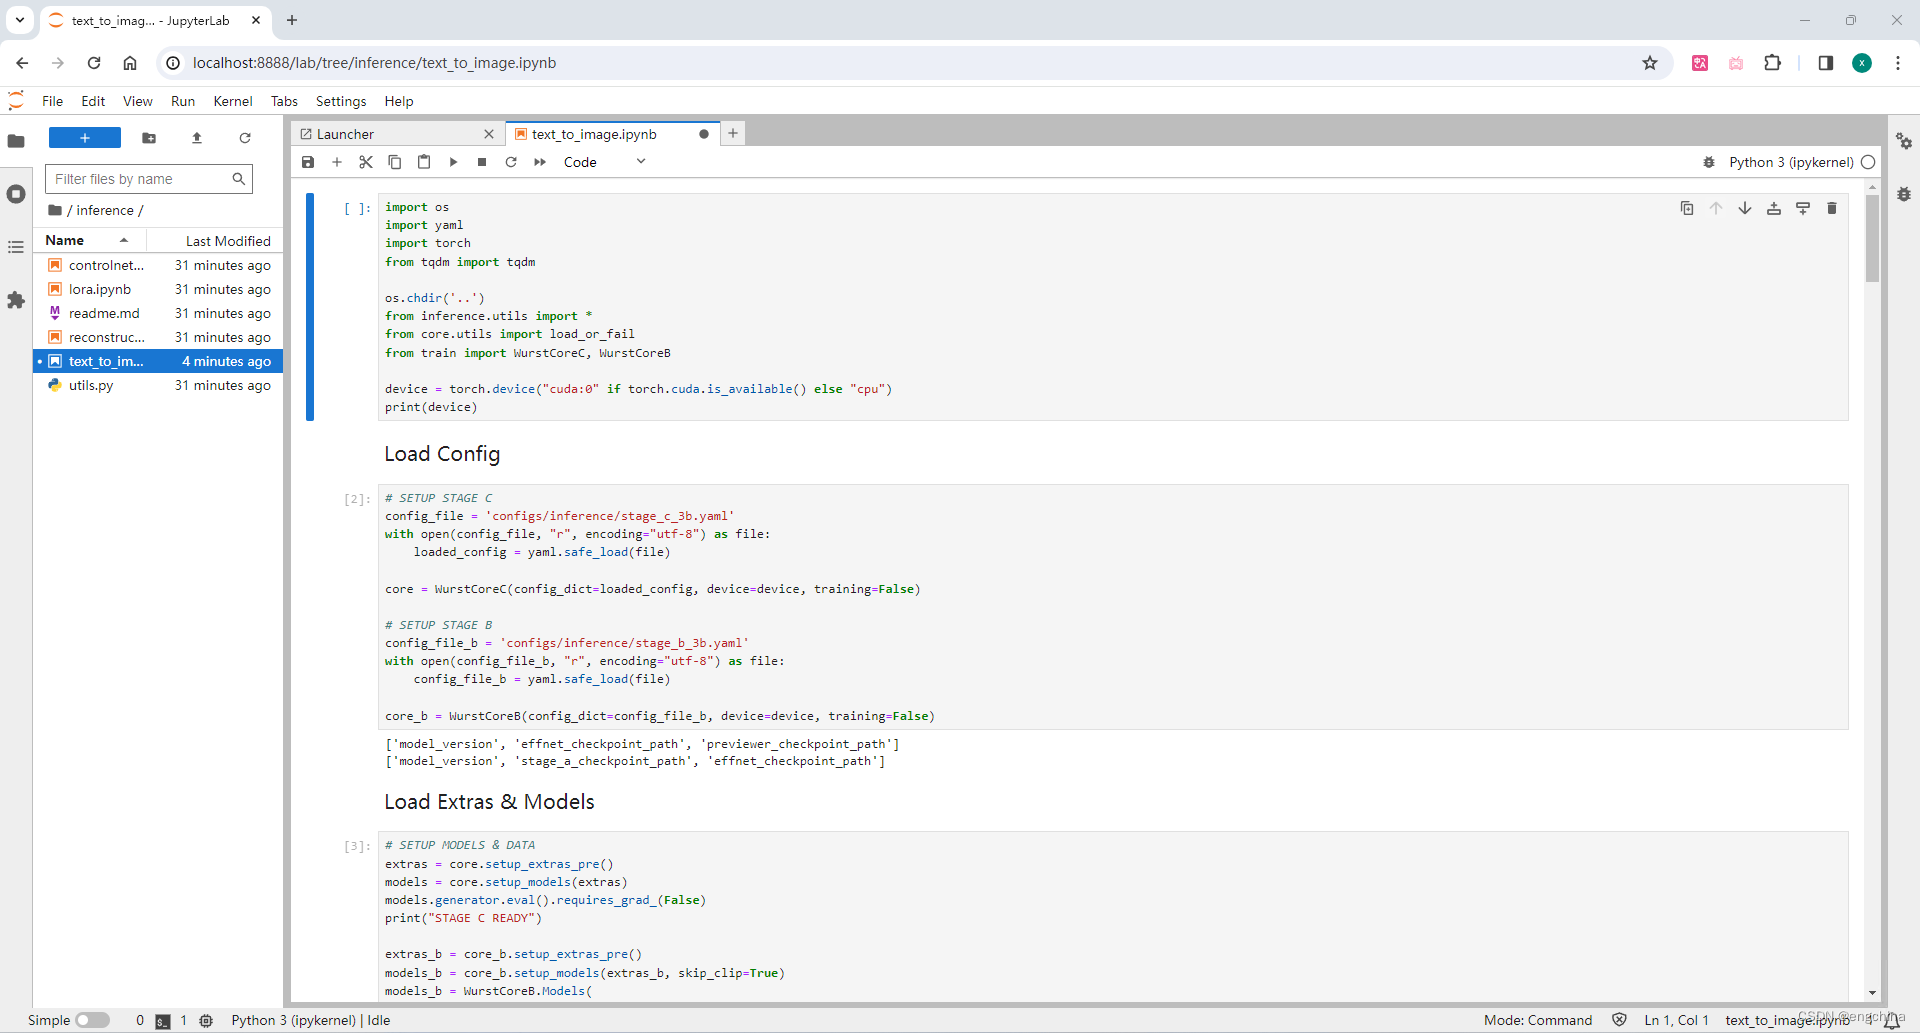Move active cell down arrow
Screen dimensions: 1920x1033
(x=1745, y=208)
